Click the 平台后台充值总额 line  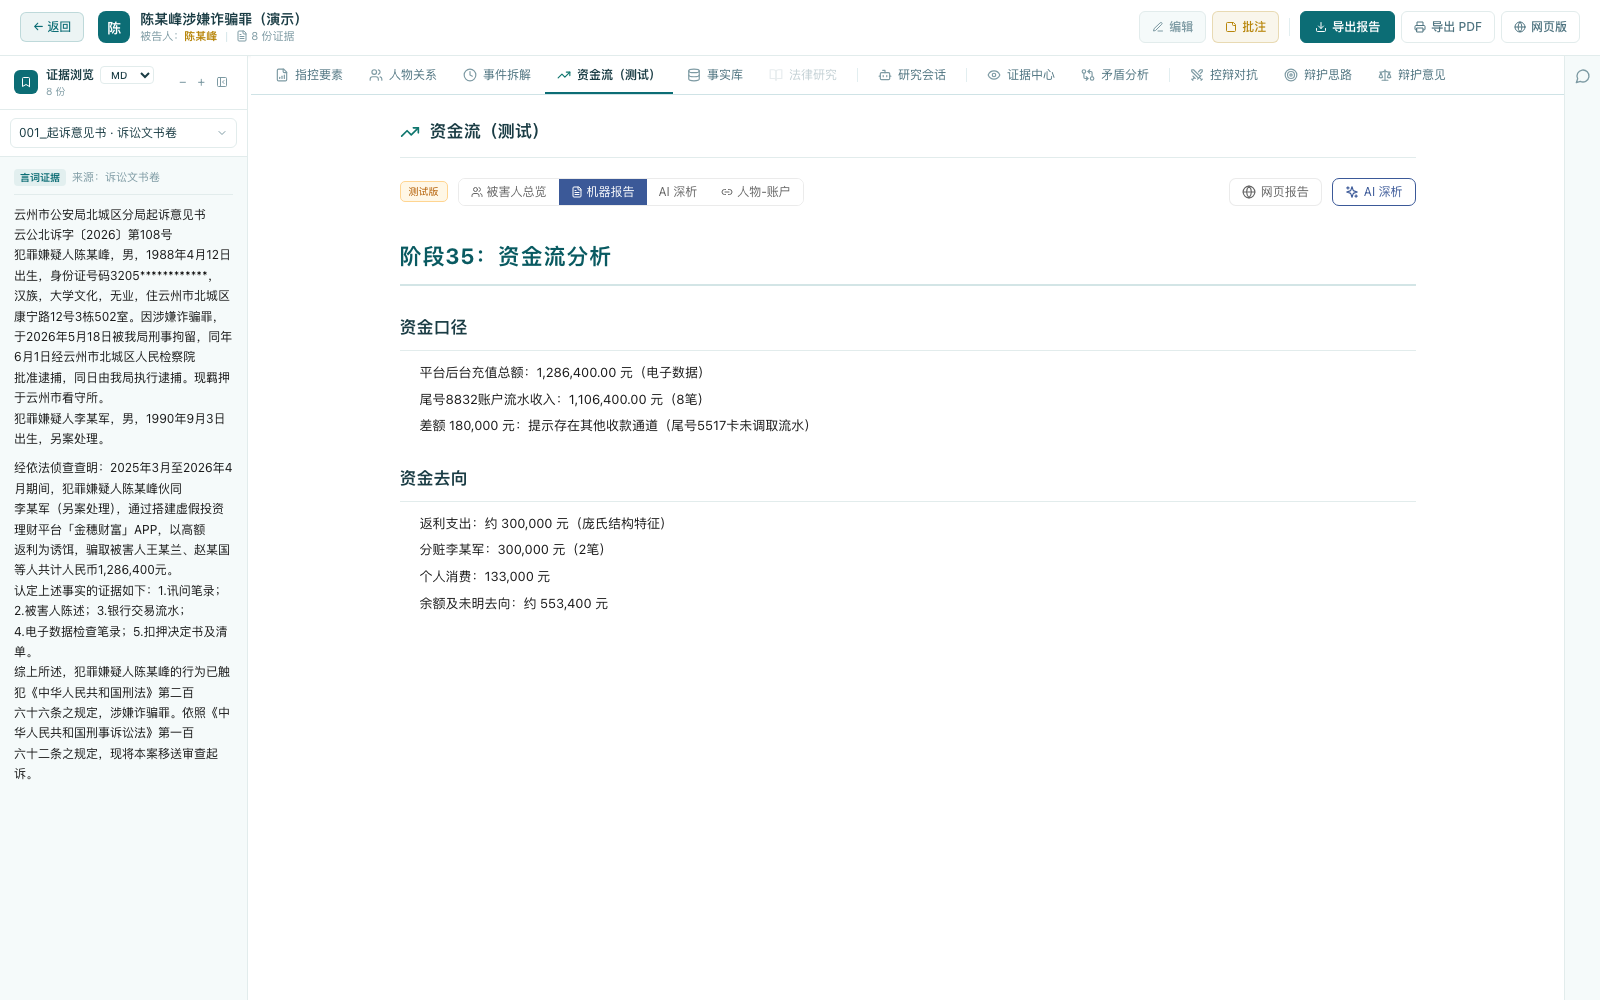point(564,373)
